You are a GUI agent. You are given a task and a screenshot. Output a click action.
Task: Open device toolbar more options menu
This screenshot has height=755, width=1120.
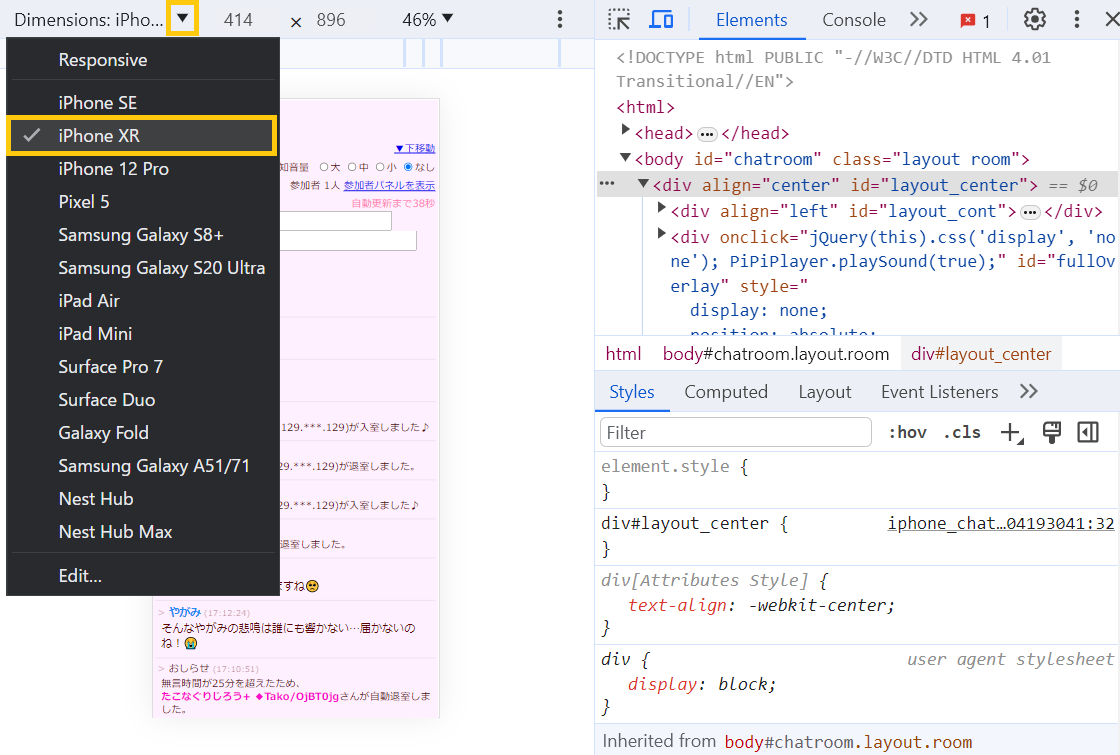click(x=560, y=20)
